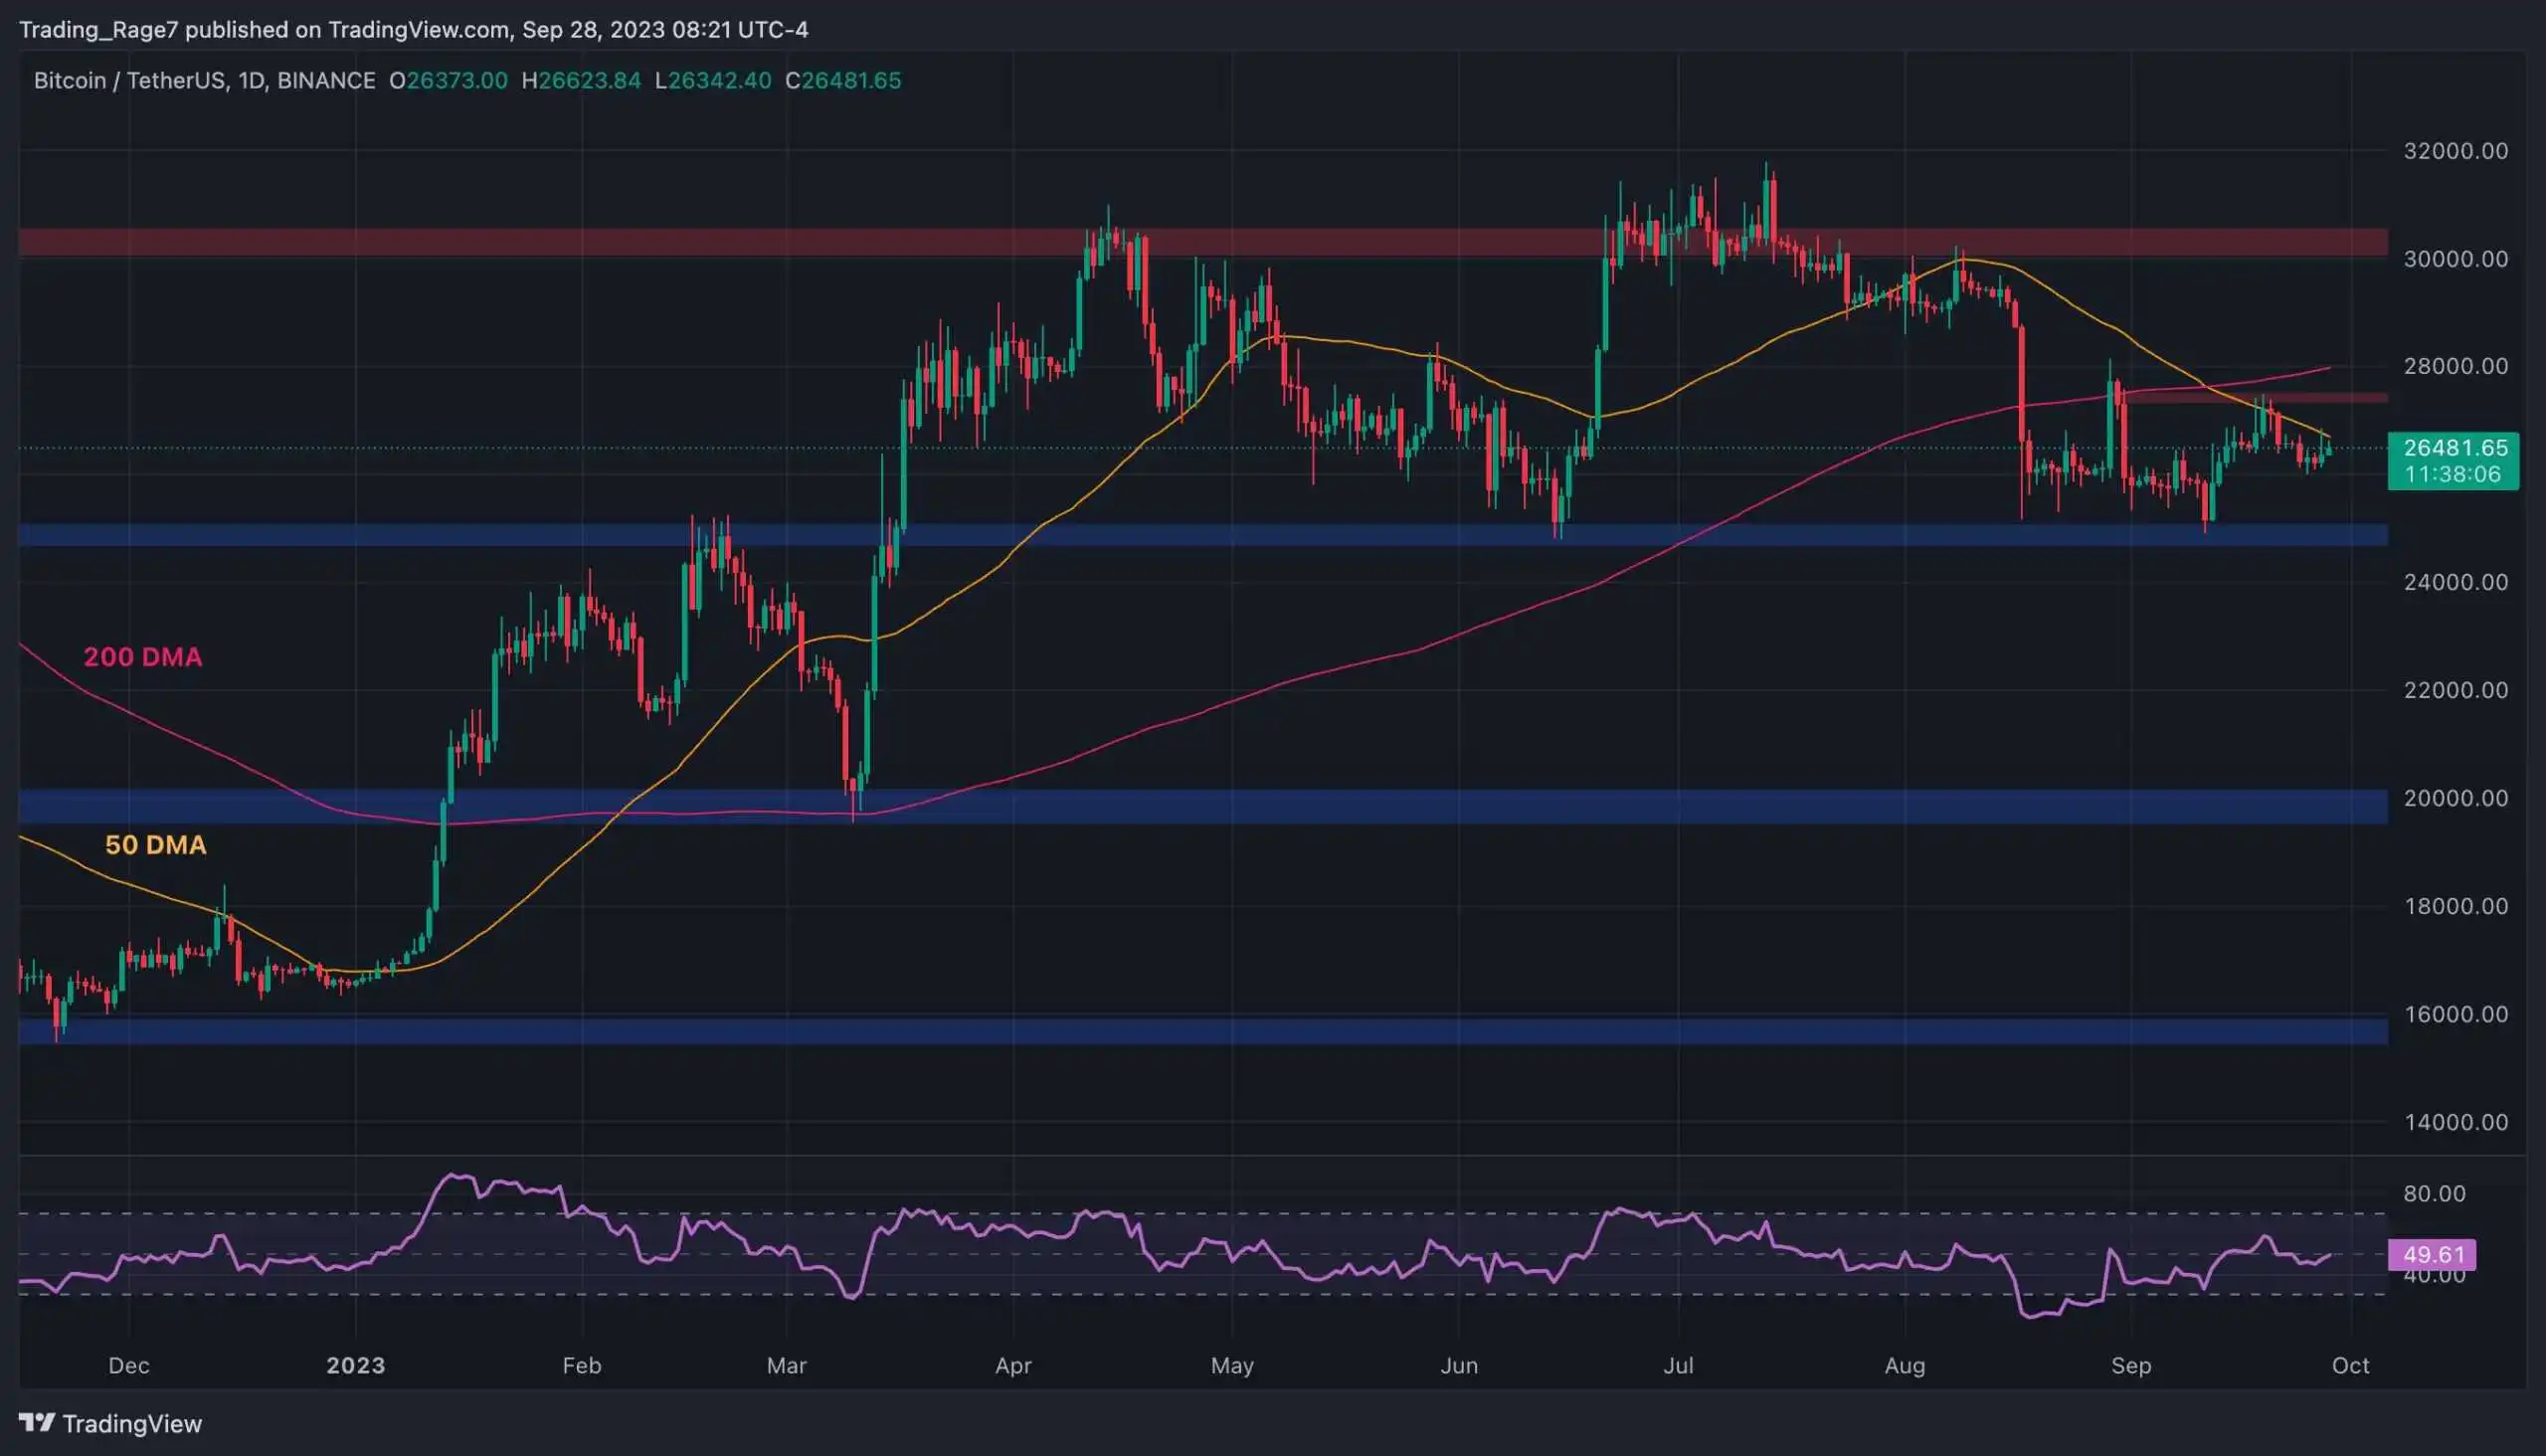
Task: Click the Aug time axis label
Action: (x=1905, y=1365)
